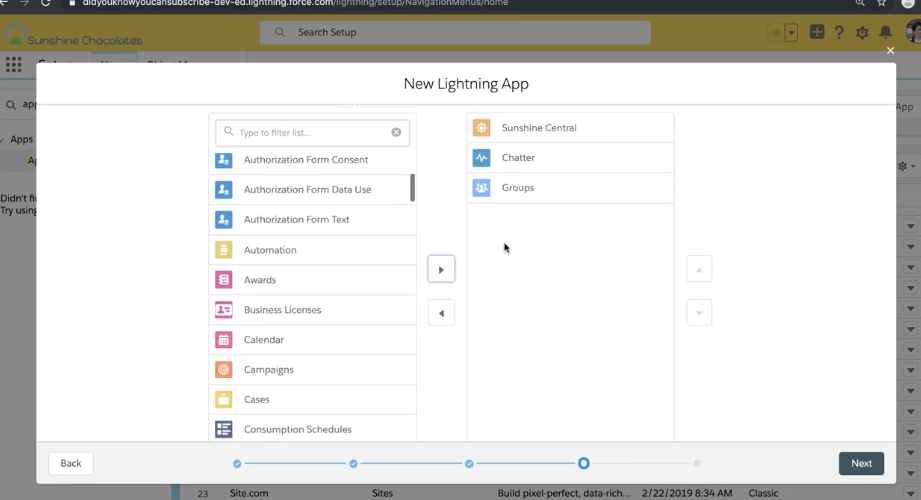Go to first step in progress indicator
Screen dimensions: 921x500
click(237, 464)
